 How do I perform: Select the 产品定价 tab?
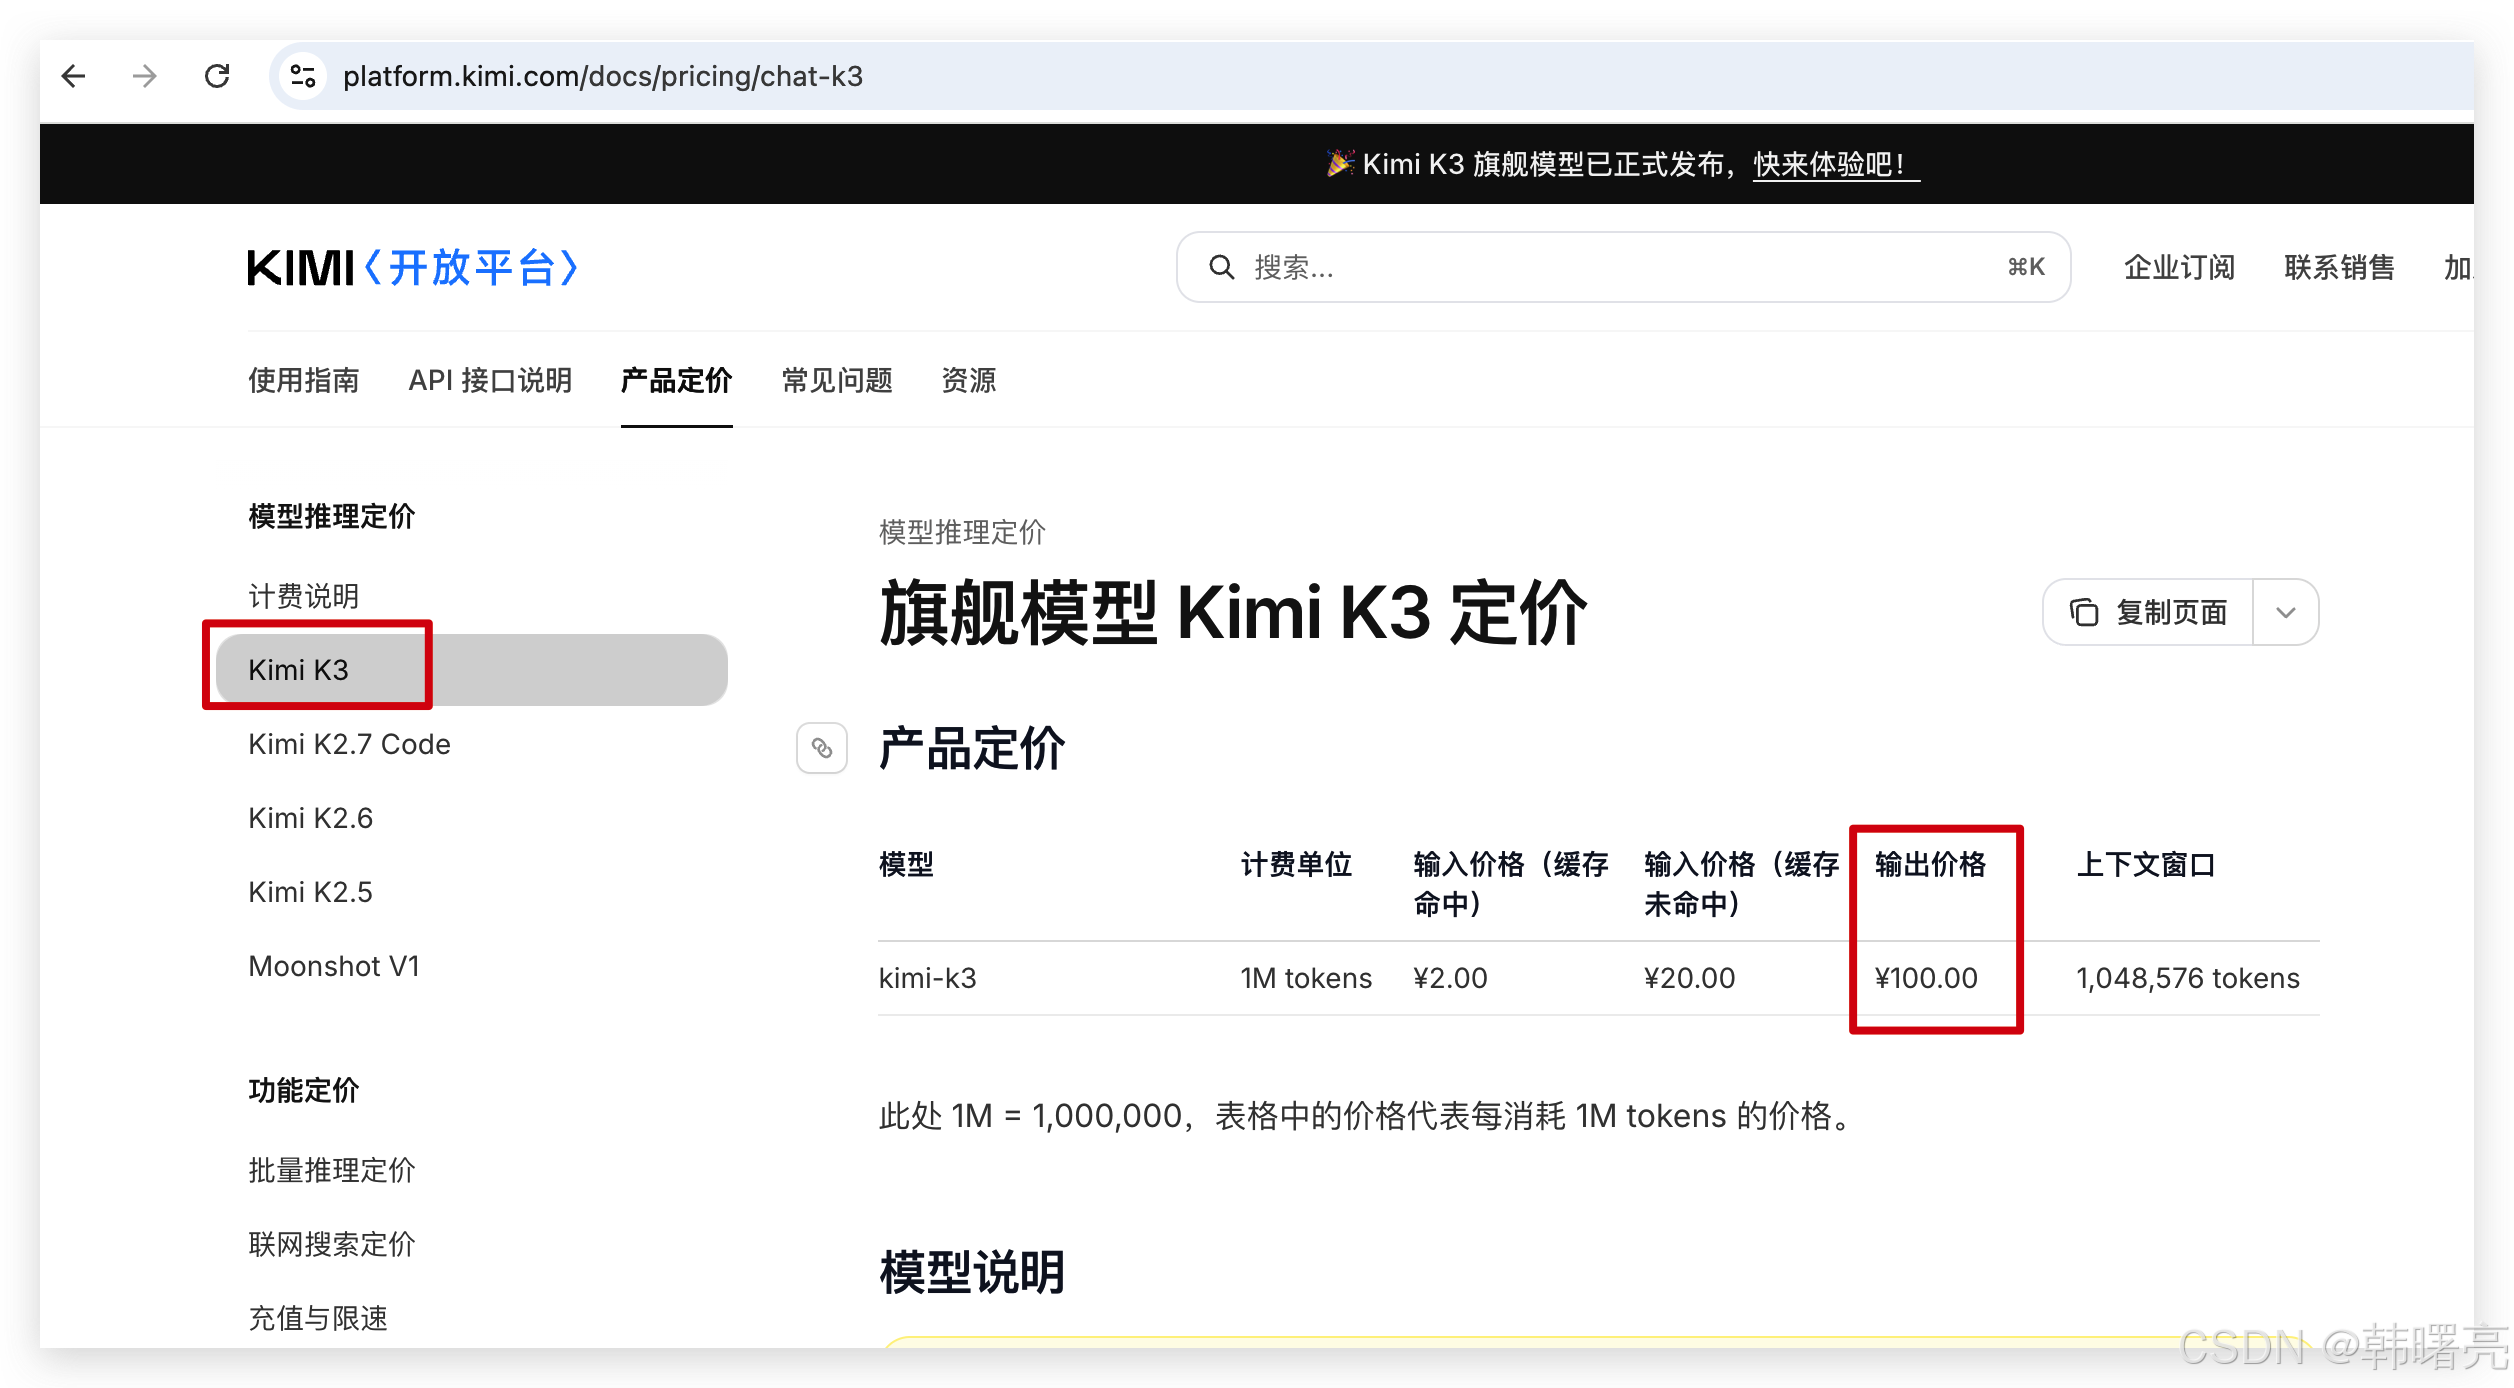pyautogui.click(x=677, y=380)
